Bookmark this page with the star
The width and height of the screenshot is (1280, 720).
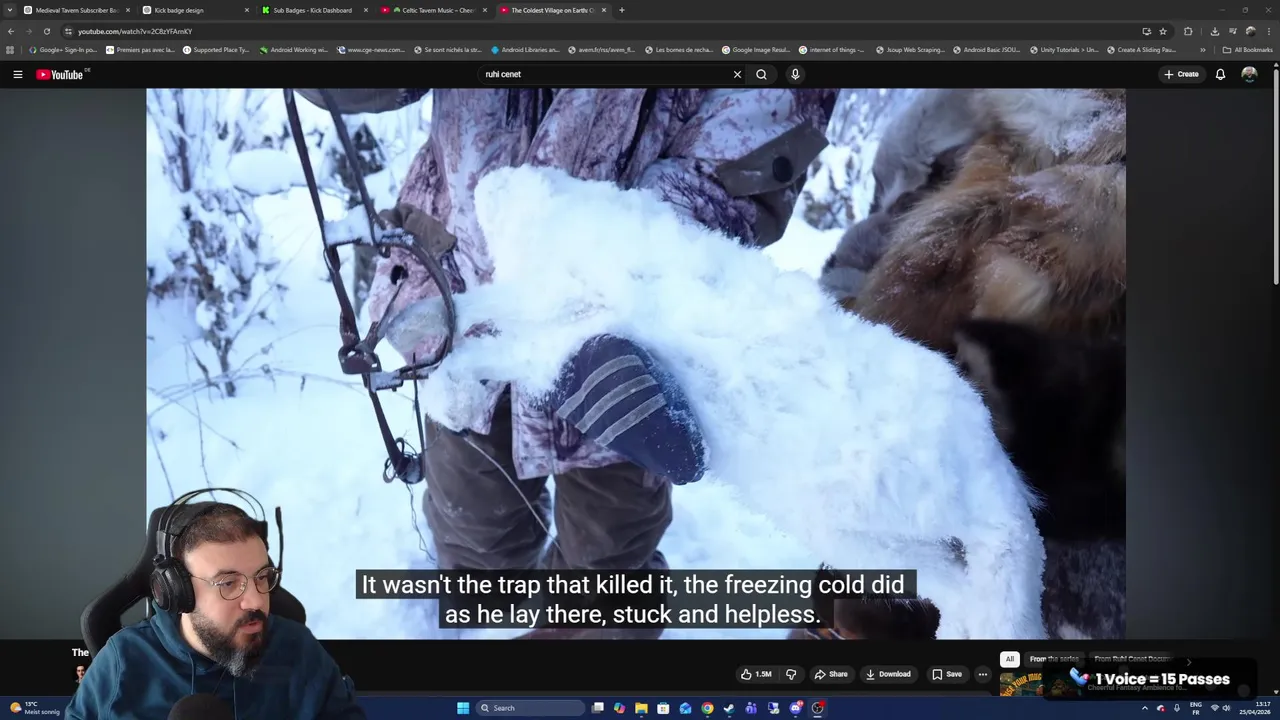click(1163, 31)
